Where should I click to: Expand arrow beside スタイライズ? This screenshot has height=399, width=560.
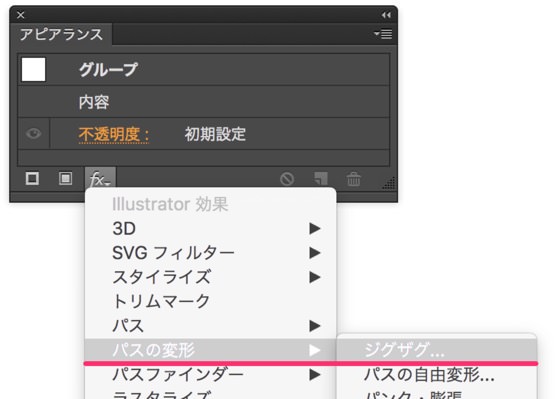(x=315, y=277)
